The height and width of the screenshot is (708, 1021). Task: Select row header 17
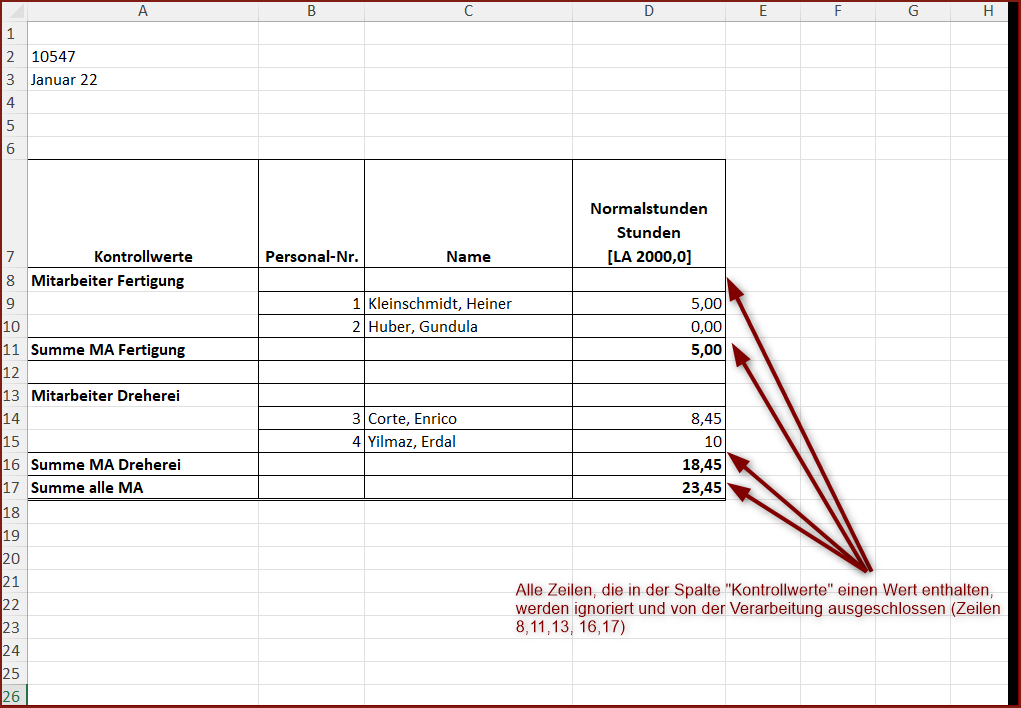(x=13, y=488)
